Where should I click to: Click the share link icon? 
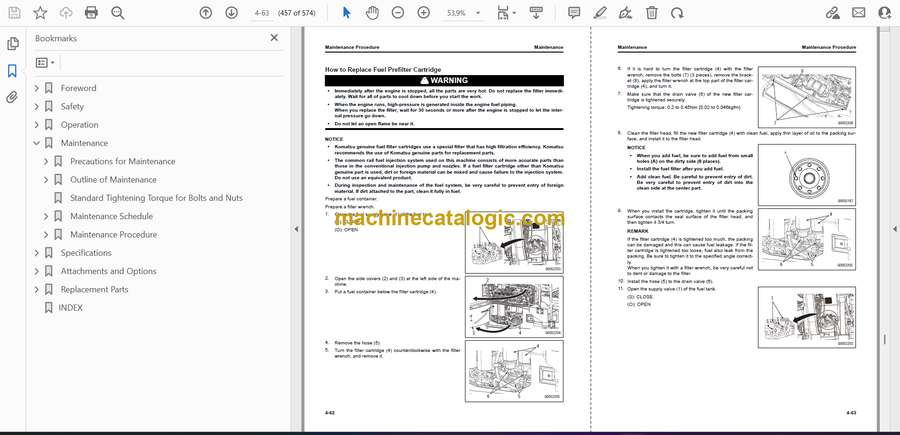(x=832, y=13)
